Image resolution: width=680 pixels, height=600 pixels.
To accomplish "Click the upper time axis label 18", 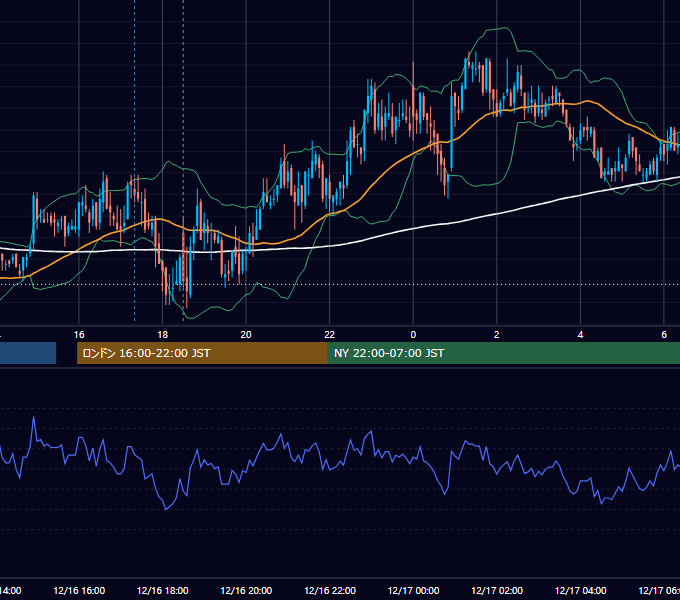I will pos(162,335).
